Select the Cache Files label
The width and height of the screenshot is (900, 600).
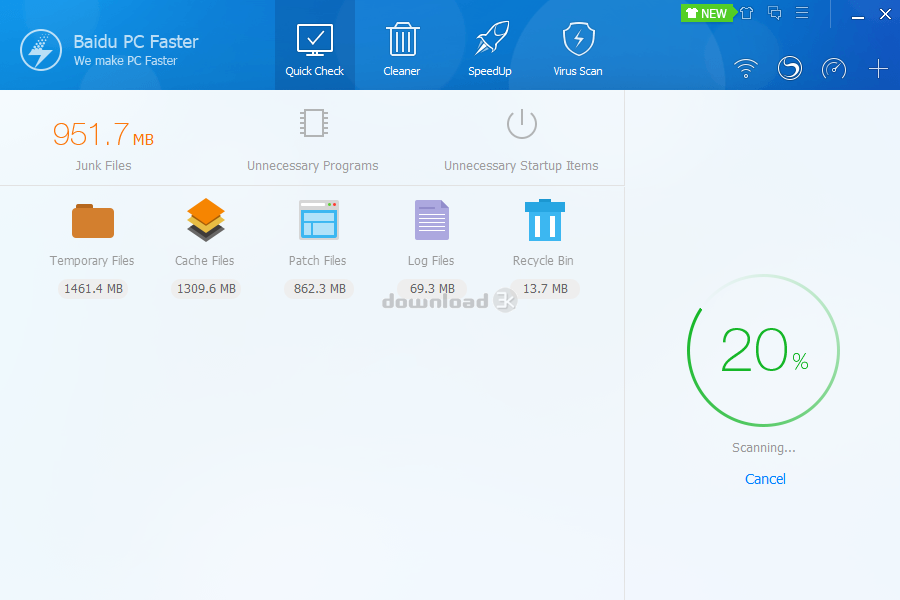(204, 261)
